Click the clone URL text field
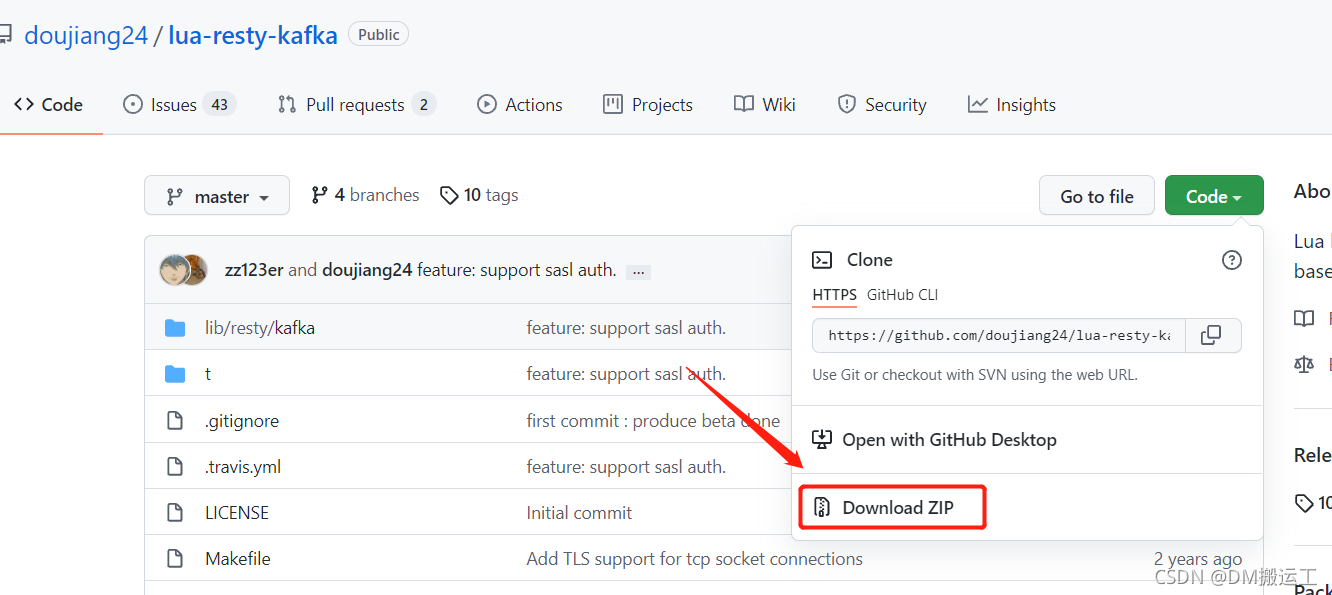This screenshot has width=1332, height=595. coord(998,335)
